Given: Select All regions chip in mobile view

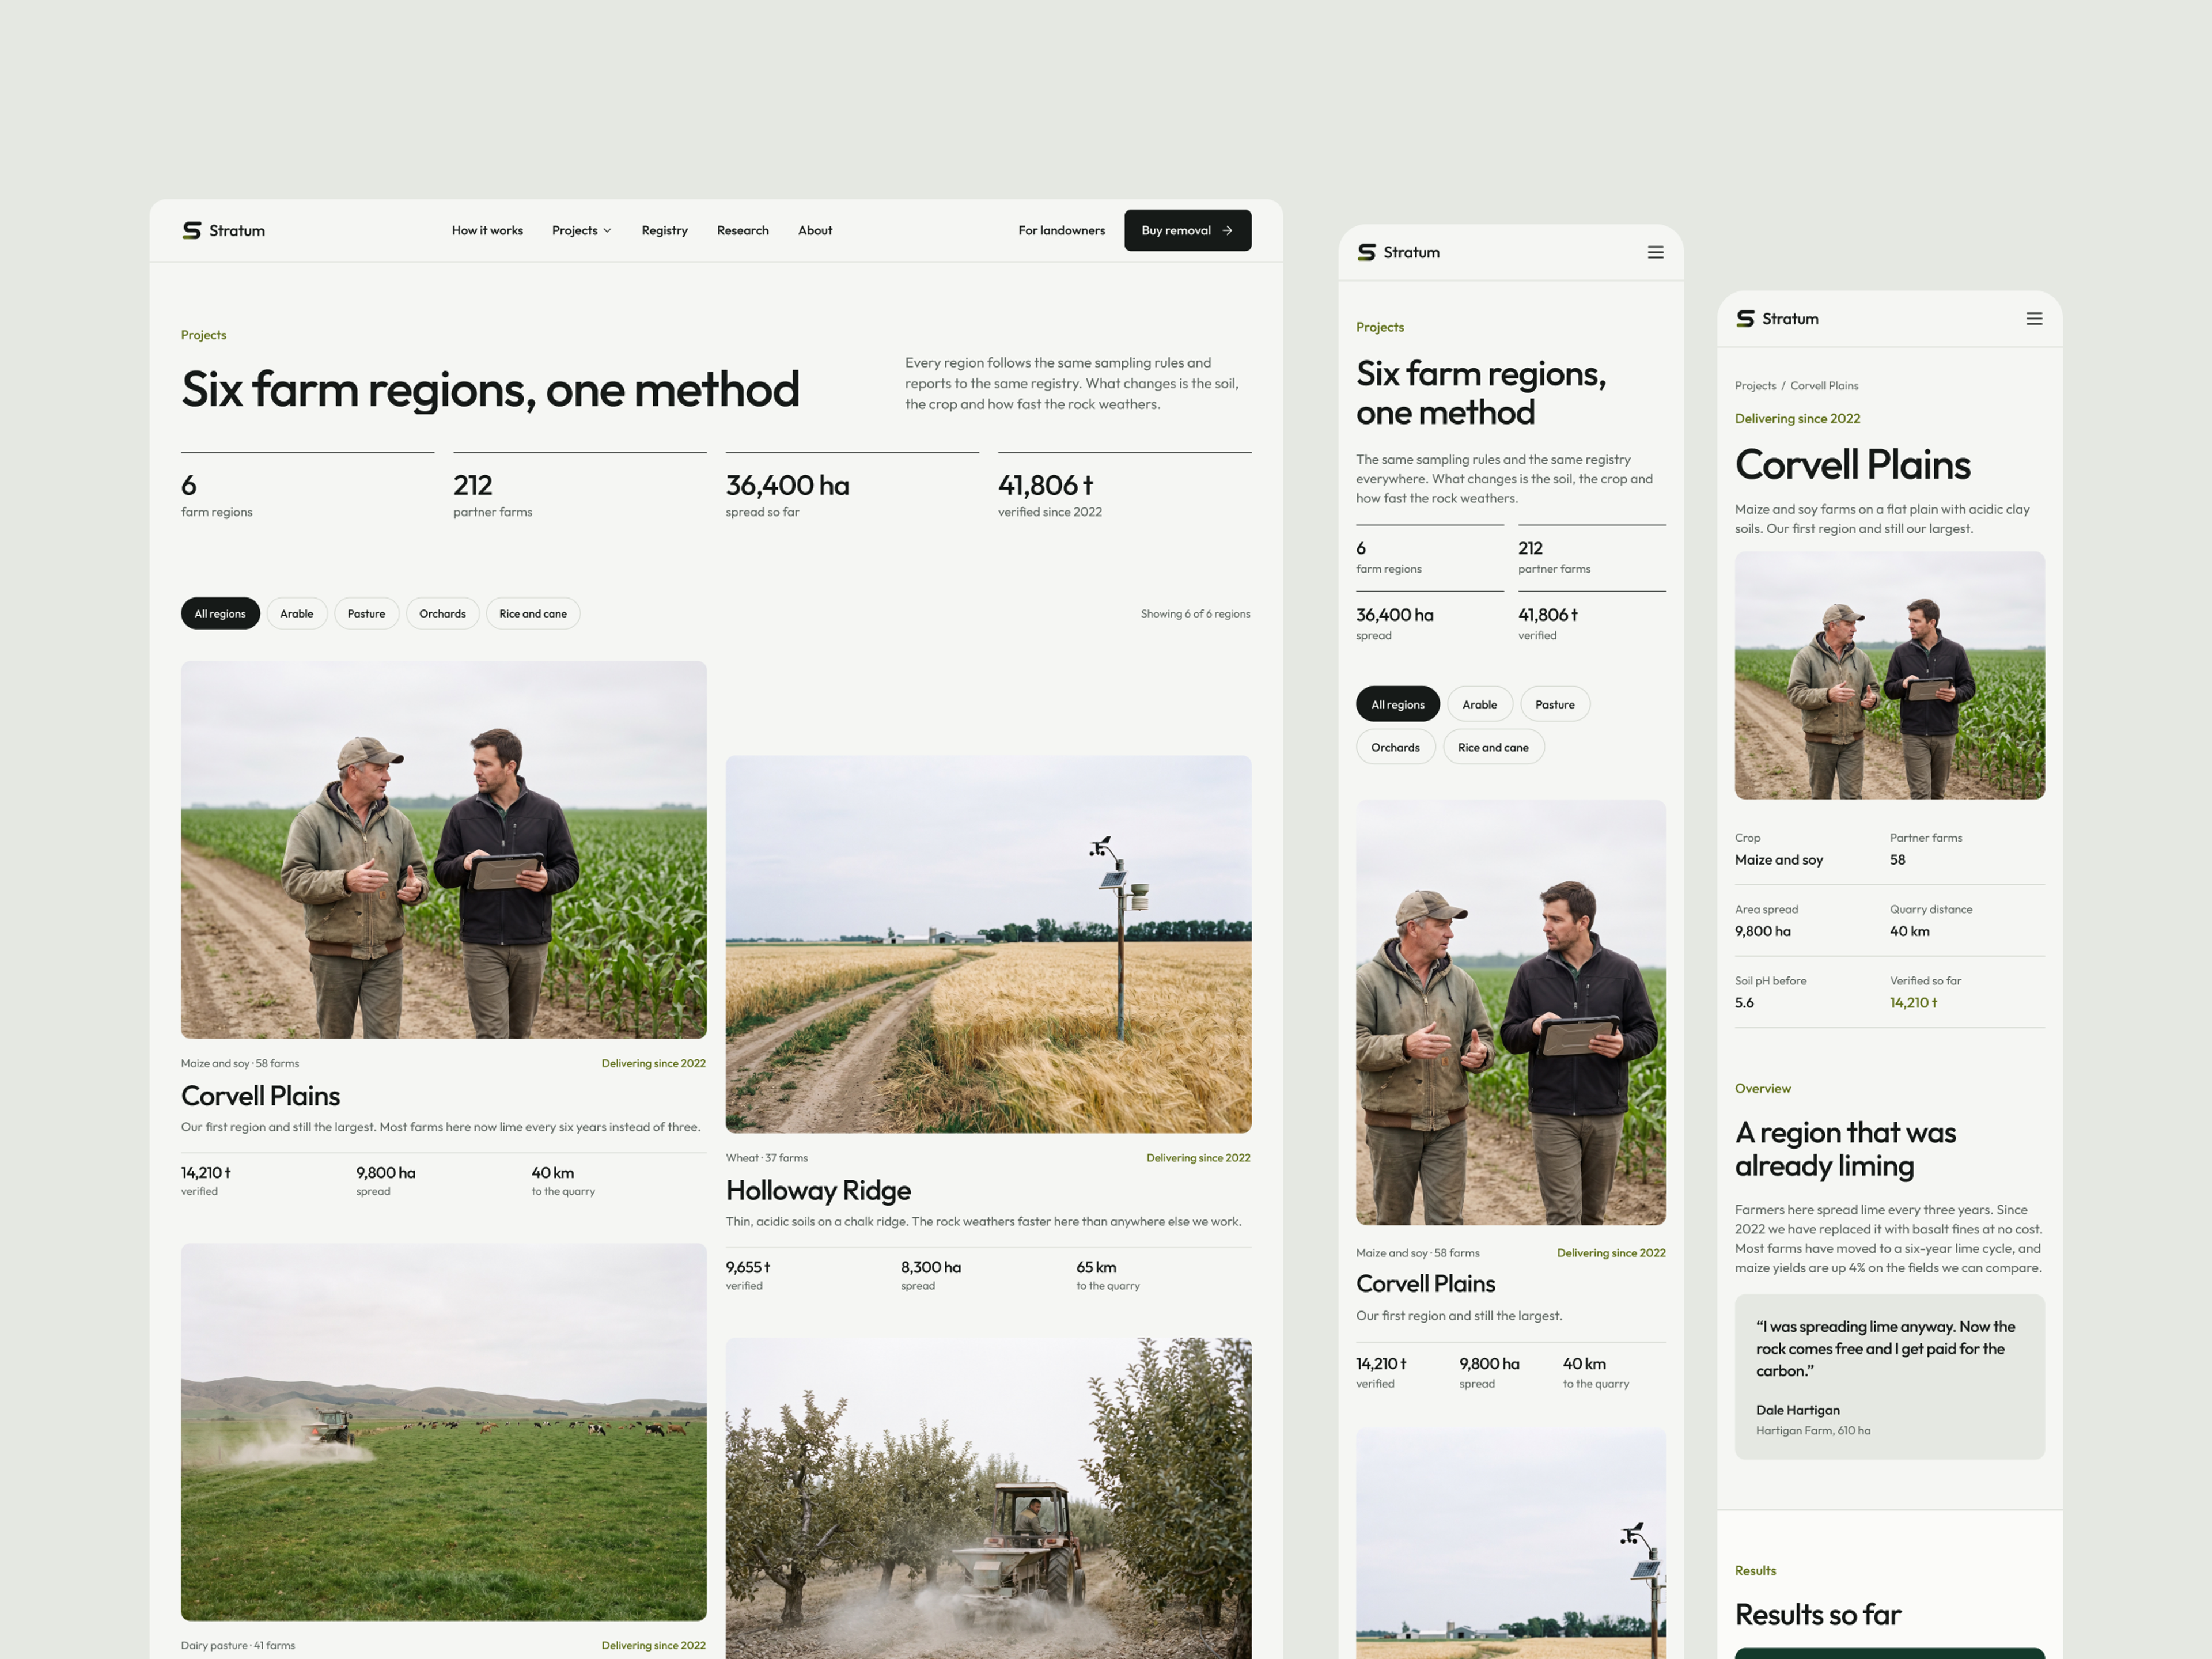Looking at the screenshot, I should point(1397,705).
